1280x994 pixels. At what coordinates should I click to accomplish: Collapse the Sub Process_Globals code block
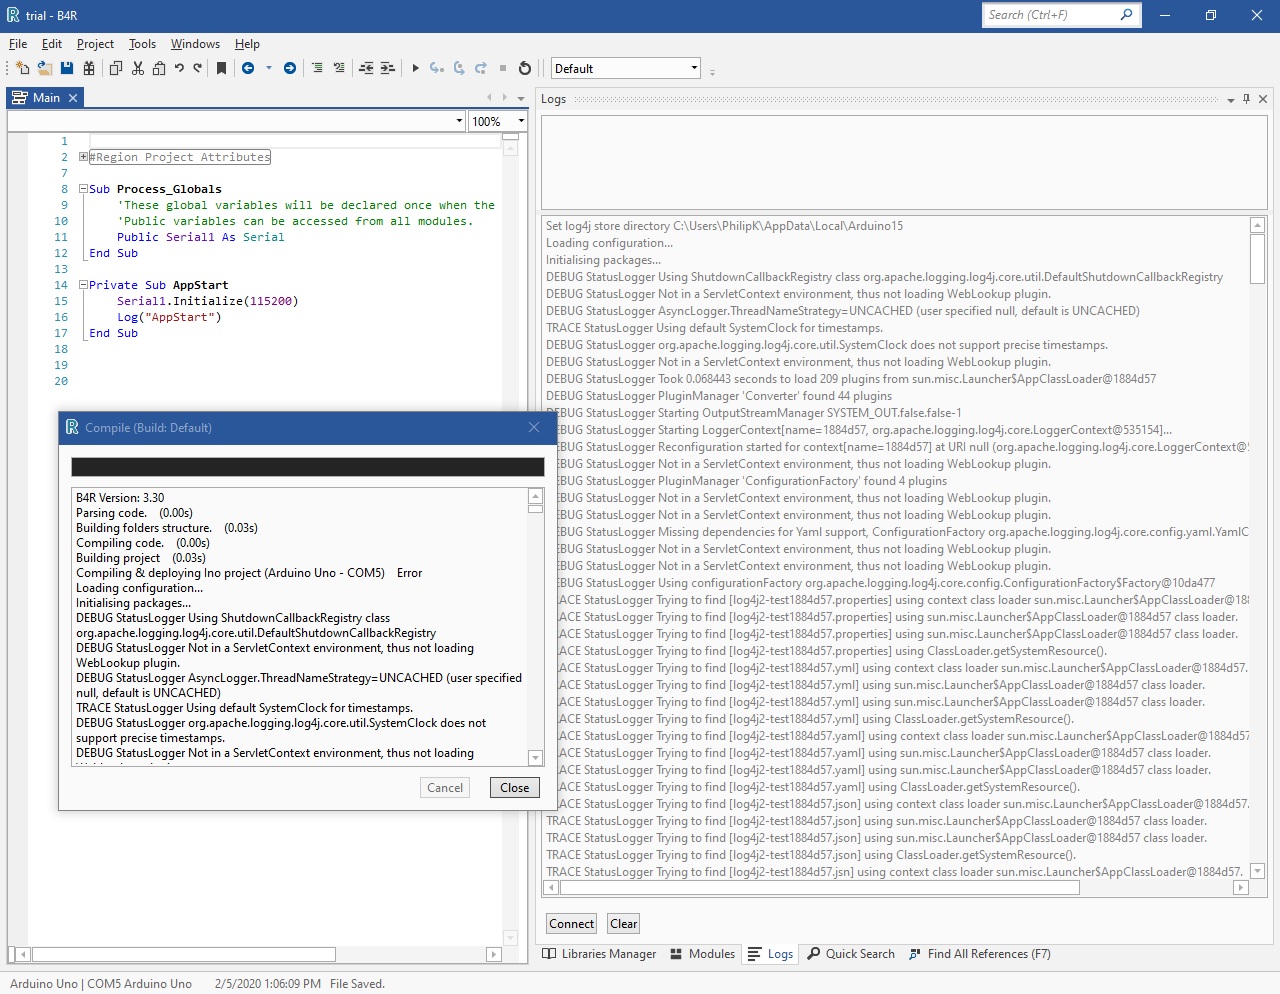84,189
